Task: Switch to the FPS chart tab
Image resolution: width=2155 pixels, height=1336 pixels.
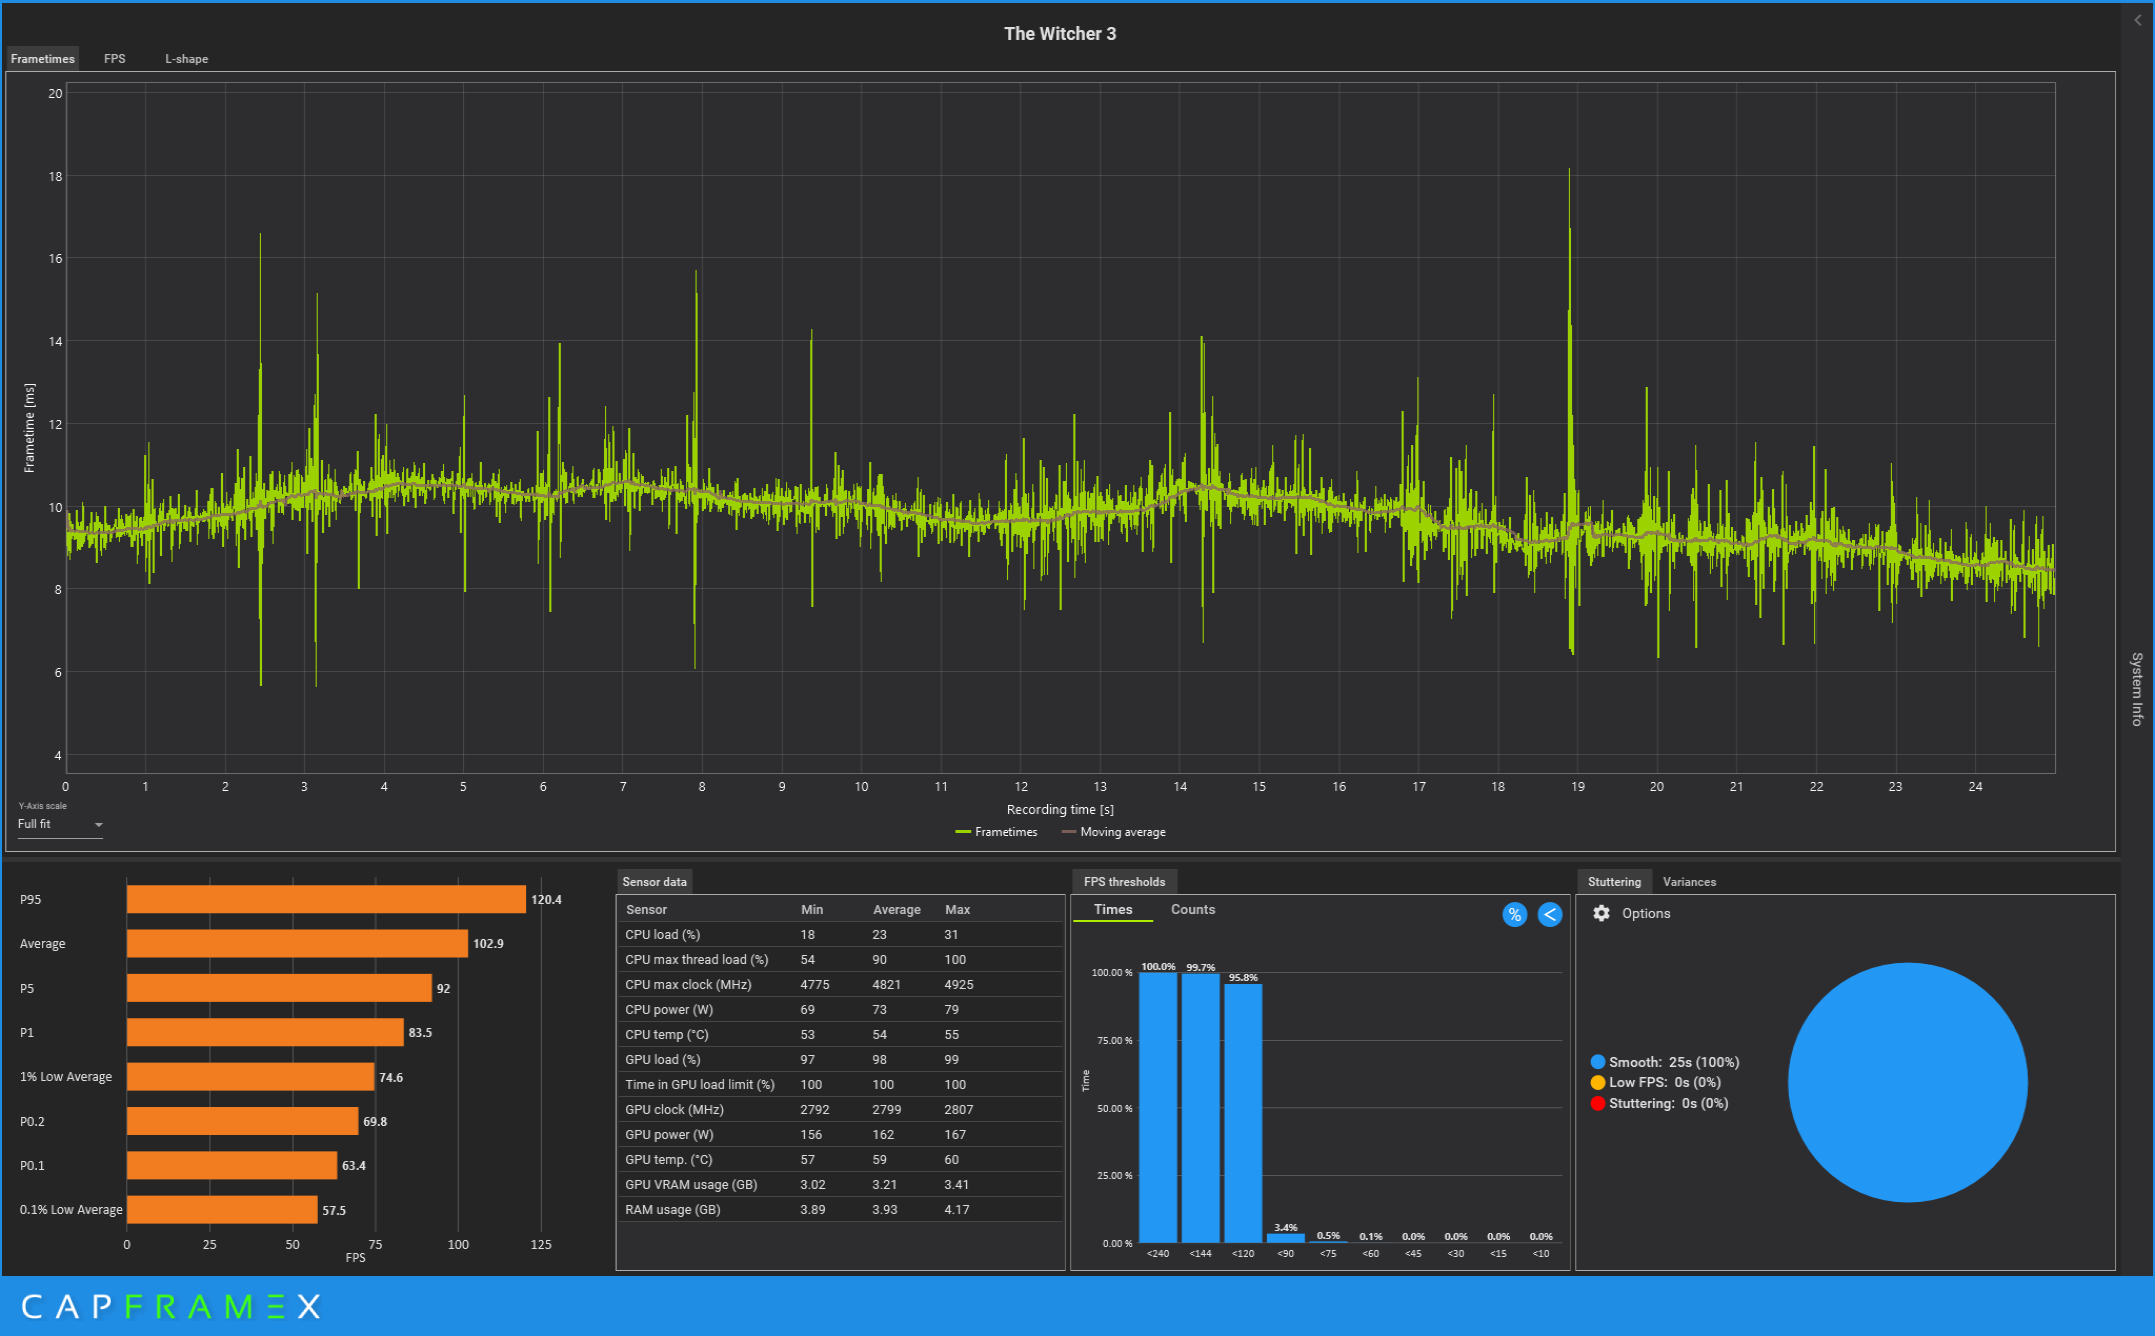Action: point(115,59)
